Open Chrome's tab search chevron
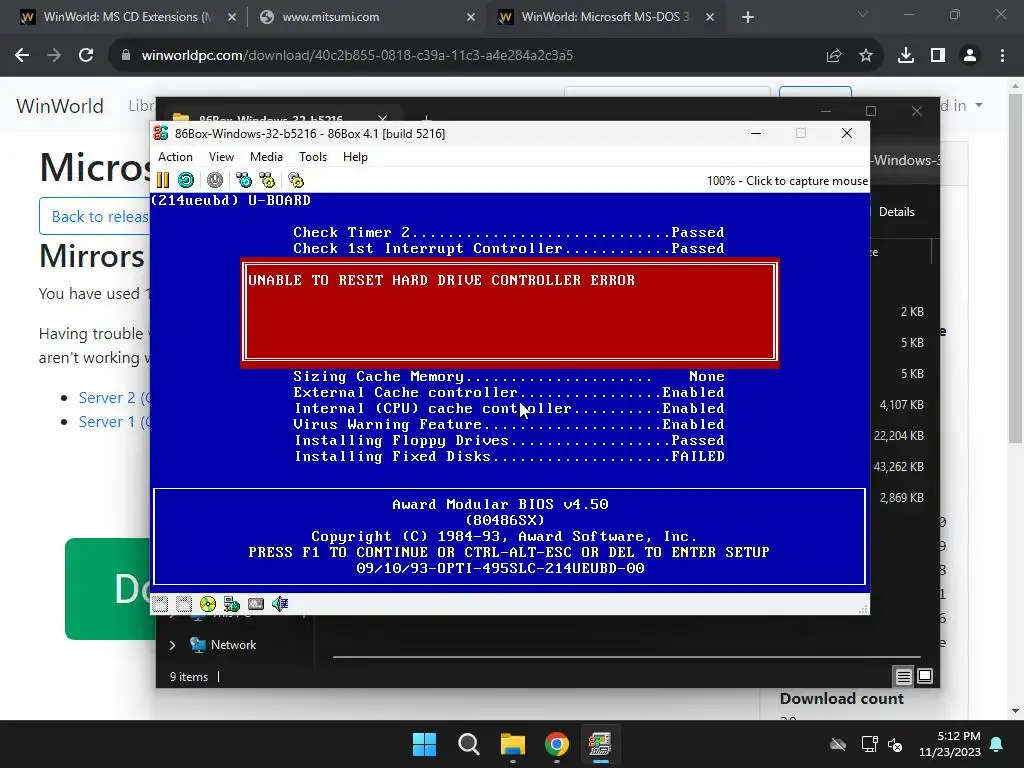This screenshot has height=768, width=1024. pyautogui.click(x=863, y=14)
